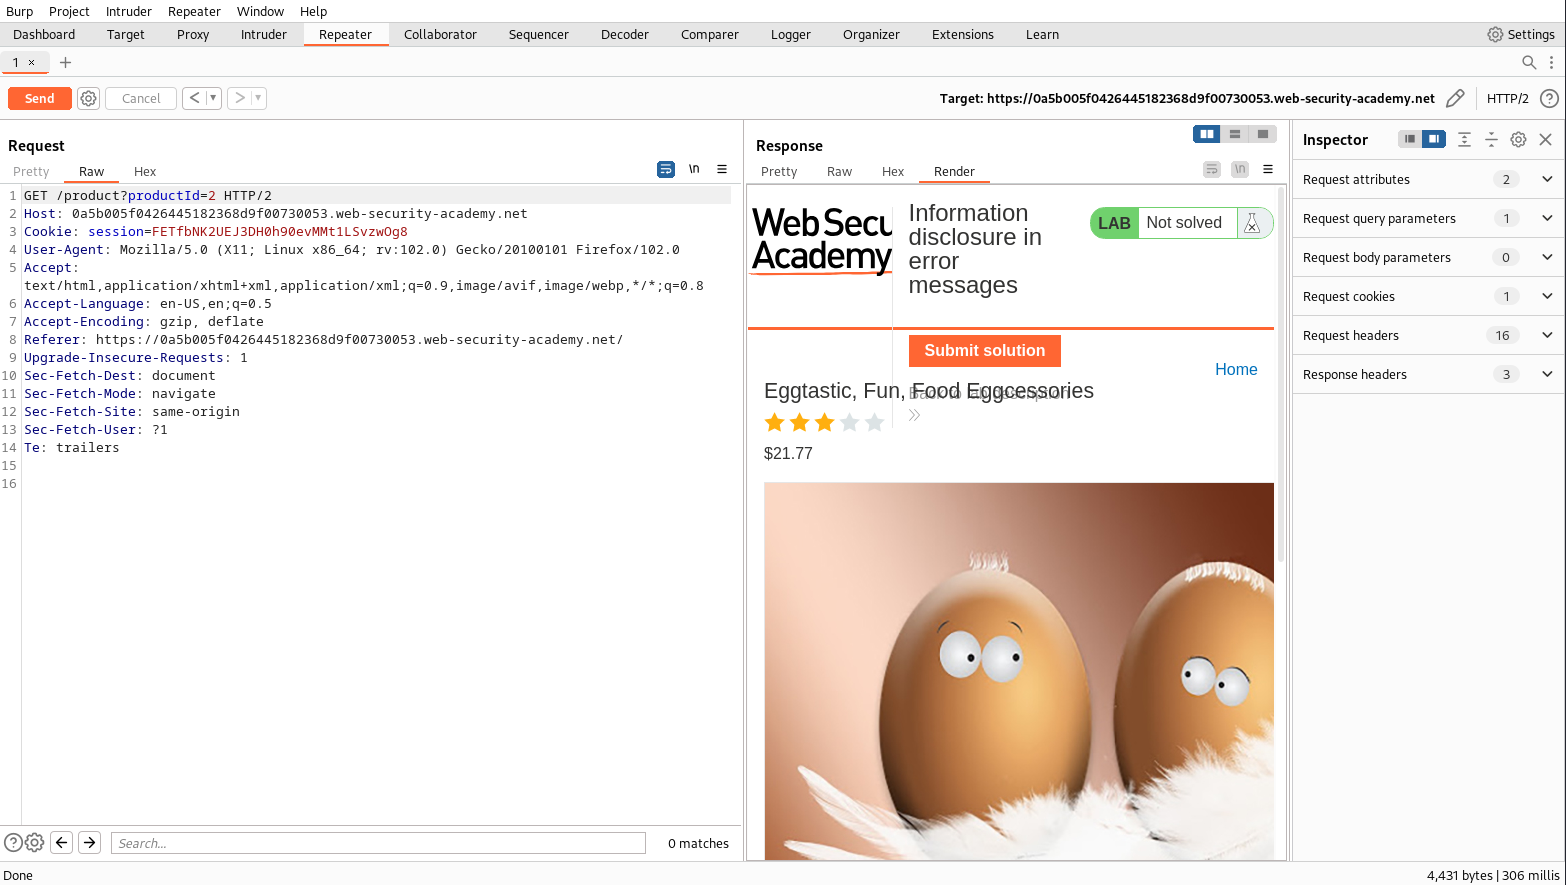Toggle non-printable characters in request
This screenshot has width=1566, height=885.
click(x=694, y=169)
